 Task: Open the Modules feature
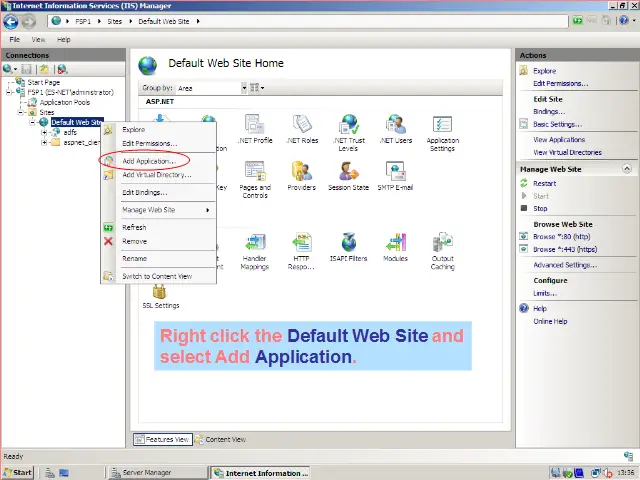point(395,247)
